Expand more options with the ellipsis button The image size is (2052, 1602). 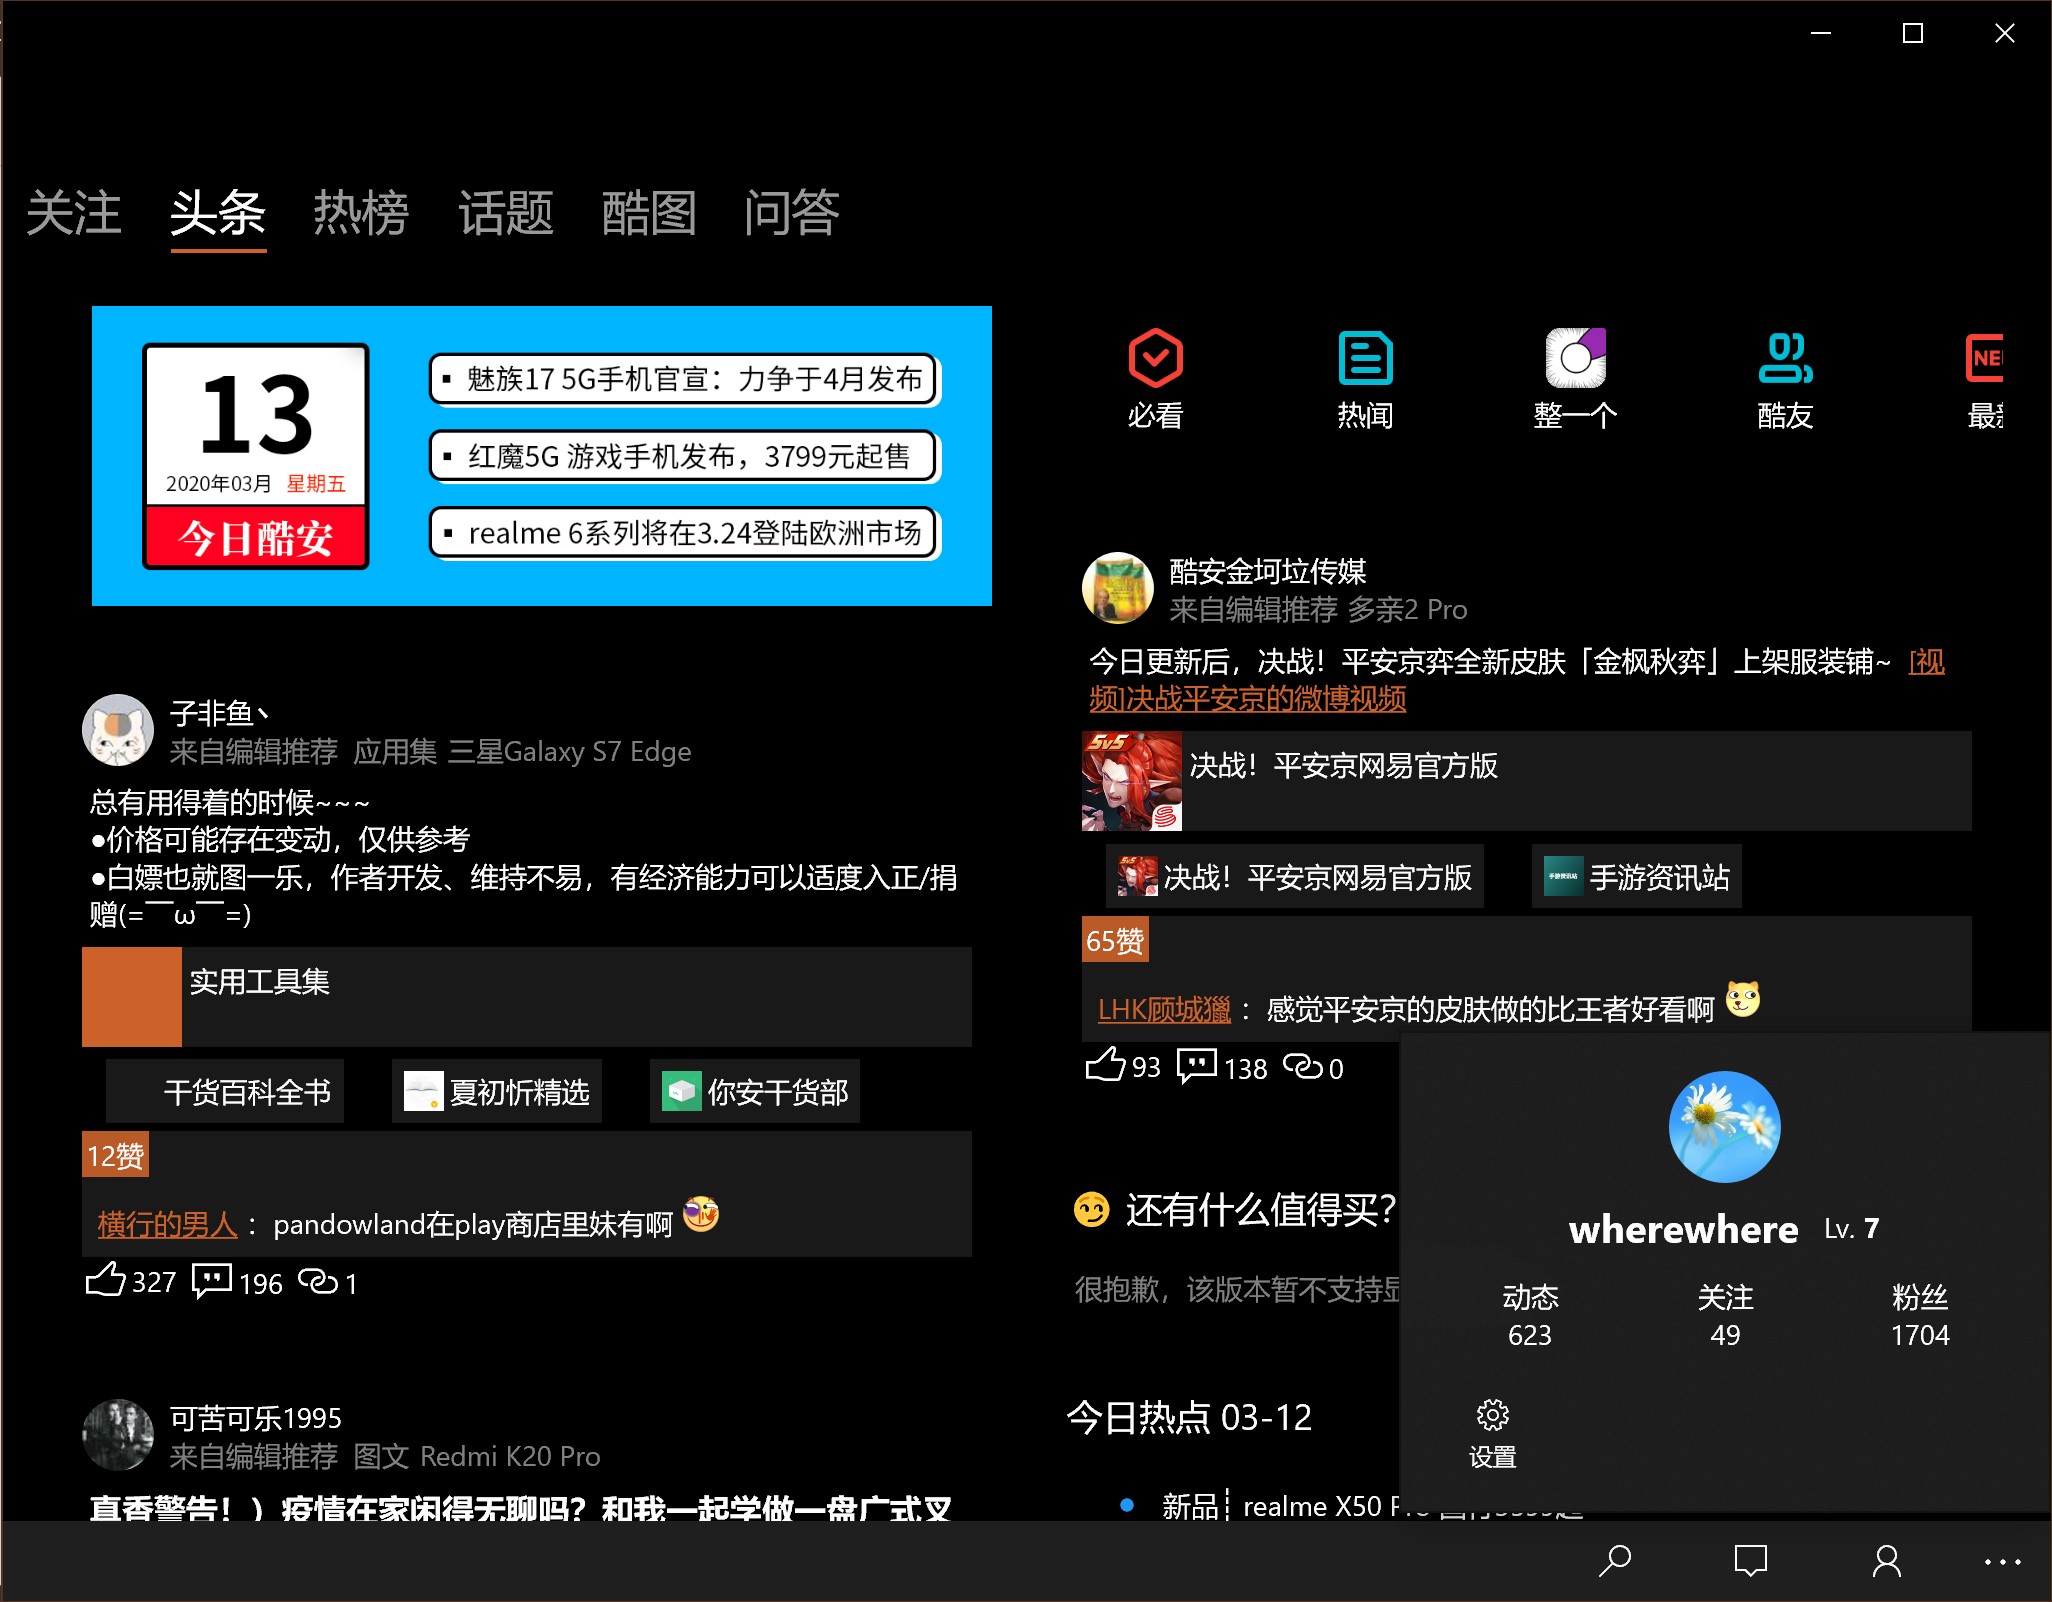click(2002, 1561)
